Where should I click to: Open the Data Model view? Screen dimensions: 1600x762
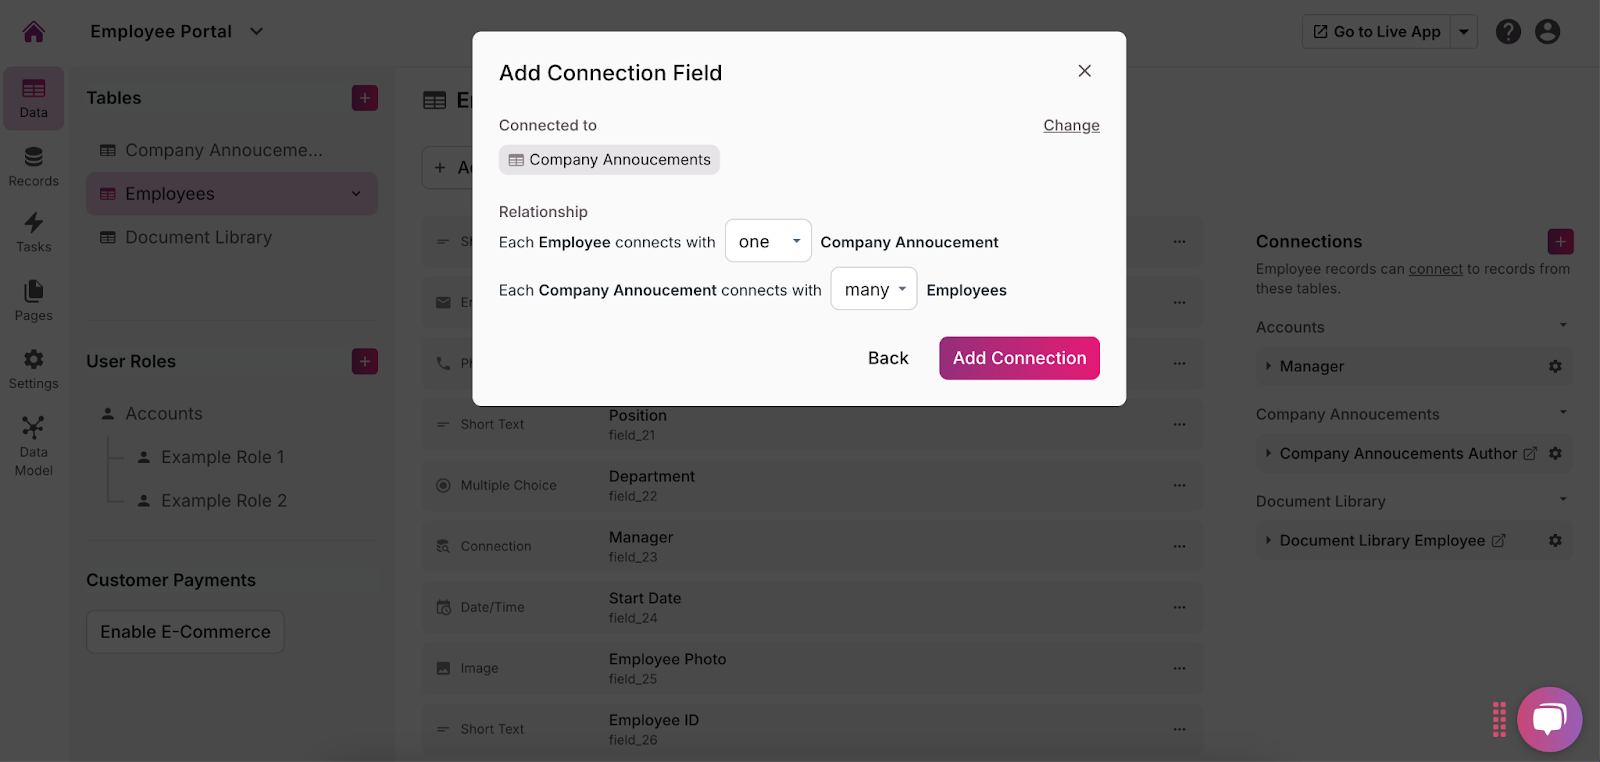point(34,446)
